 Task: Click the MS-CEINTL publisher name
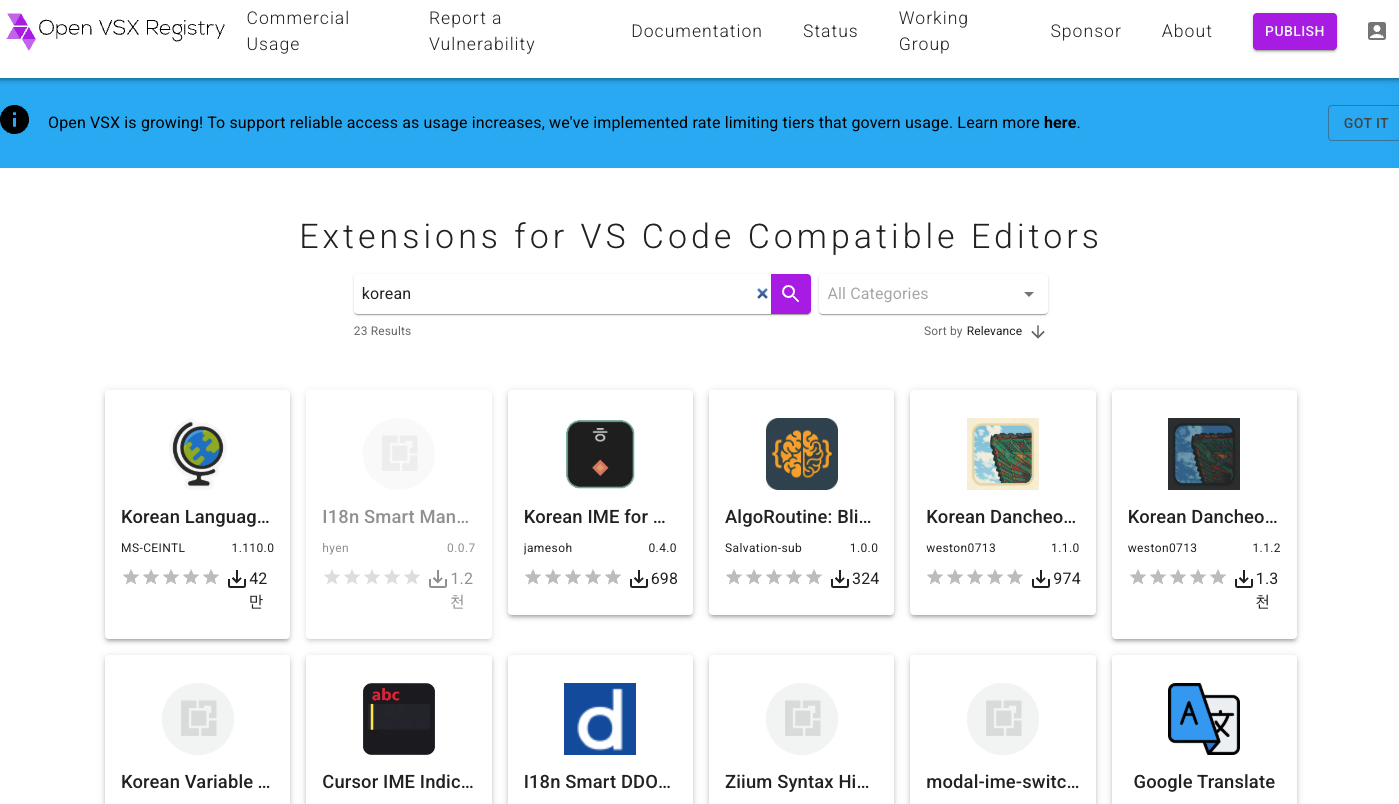click(x=153, y=548)
